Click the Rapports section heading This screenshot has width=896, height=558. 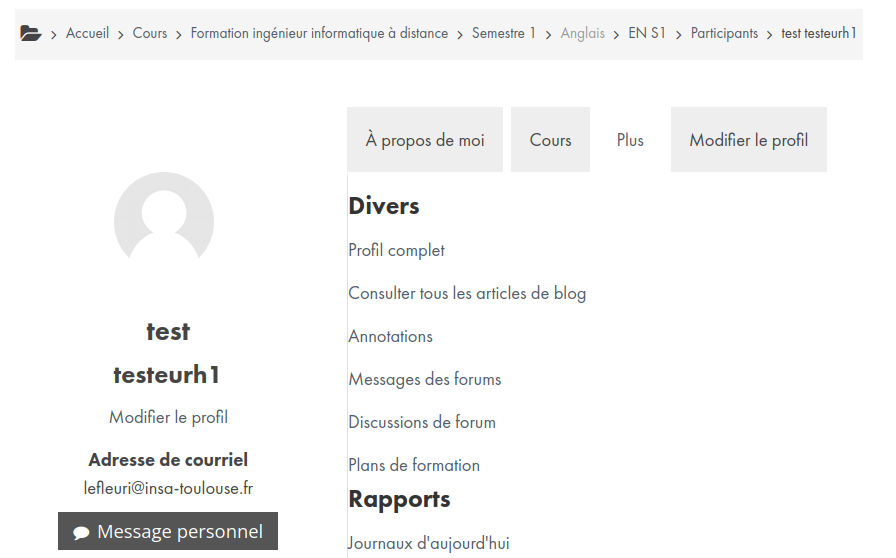tap(399, 499)
